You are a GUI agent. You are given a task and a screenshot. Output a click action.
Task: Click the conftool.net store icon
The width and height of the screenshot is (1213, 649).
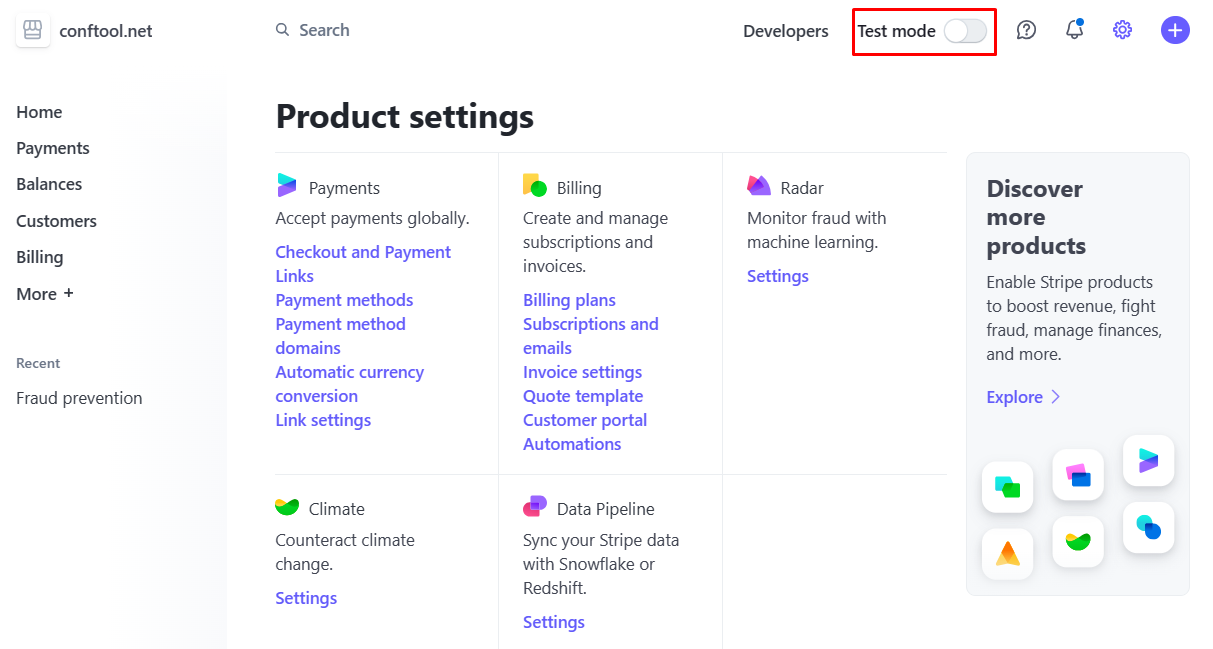33,31
